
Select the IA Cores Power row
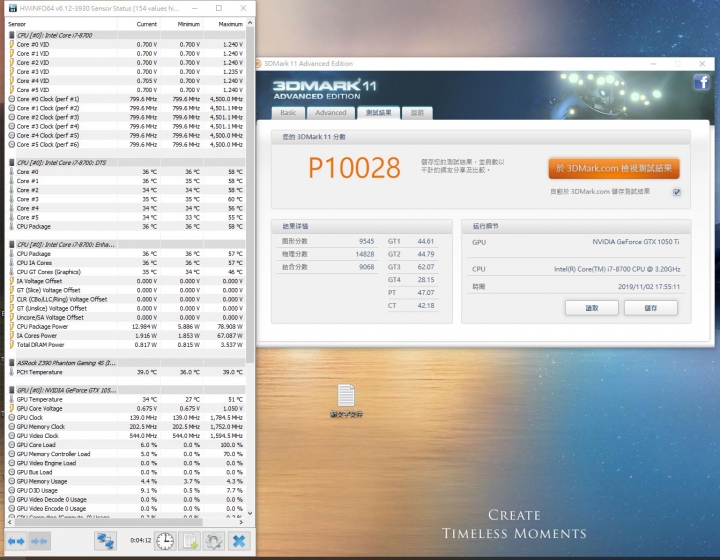pos(126,336)
